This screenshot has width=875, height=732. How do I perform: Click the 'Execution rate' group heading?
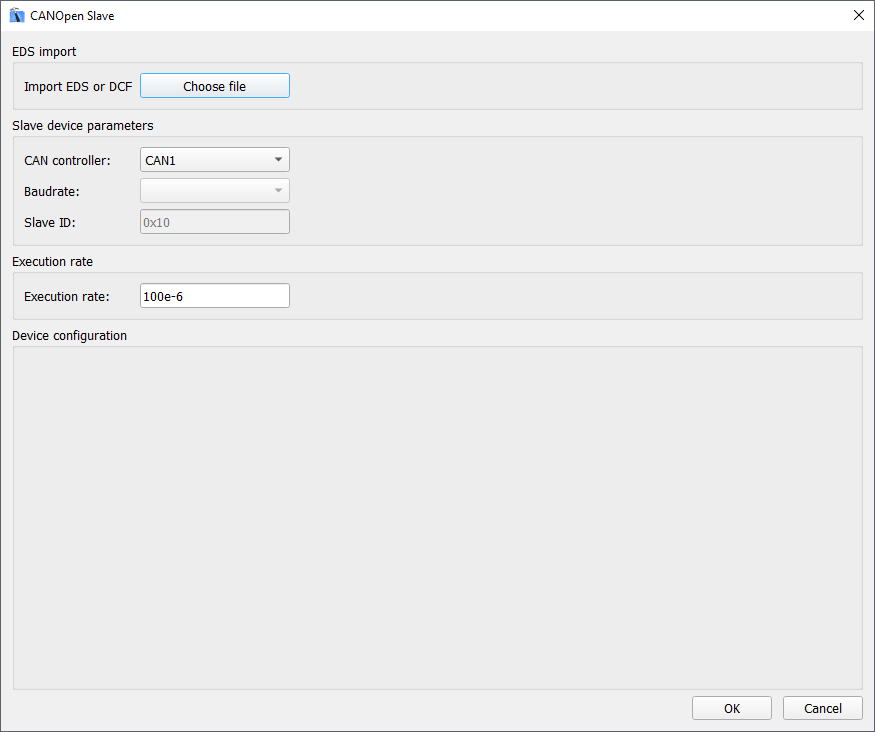point(53,262)
